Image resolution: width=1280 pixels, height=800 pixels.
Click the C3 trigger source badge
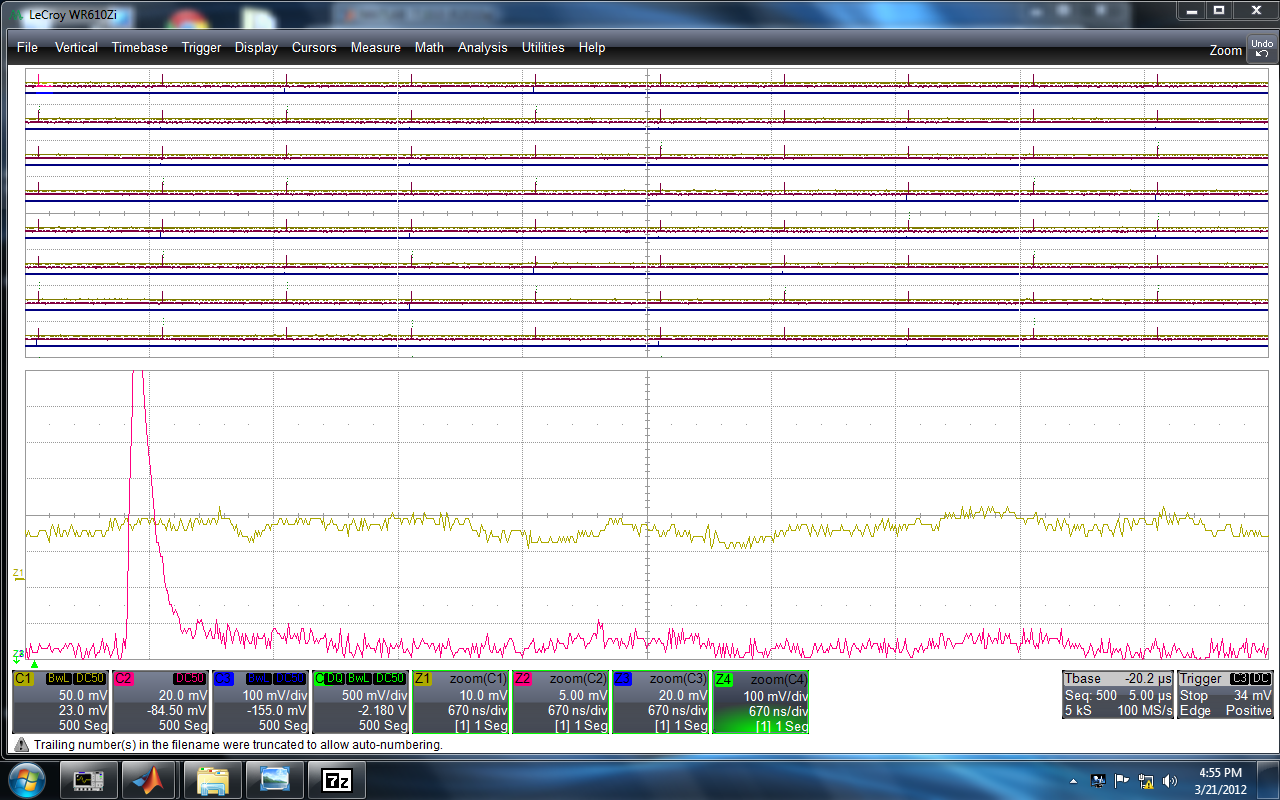point(1240,678)
